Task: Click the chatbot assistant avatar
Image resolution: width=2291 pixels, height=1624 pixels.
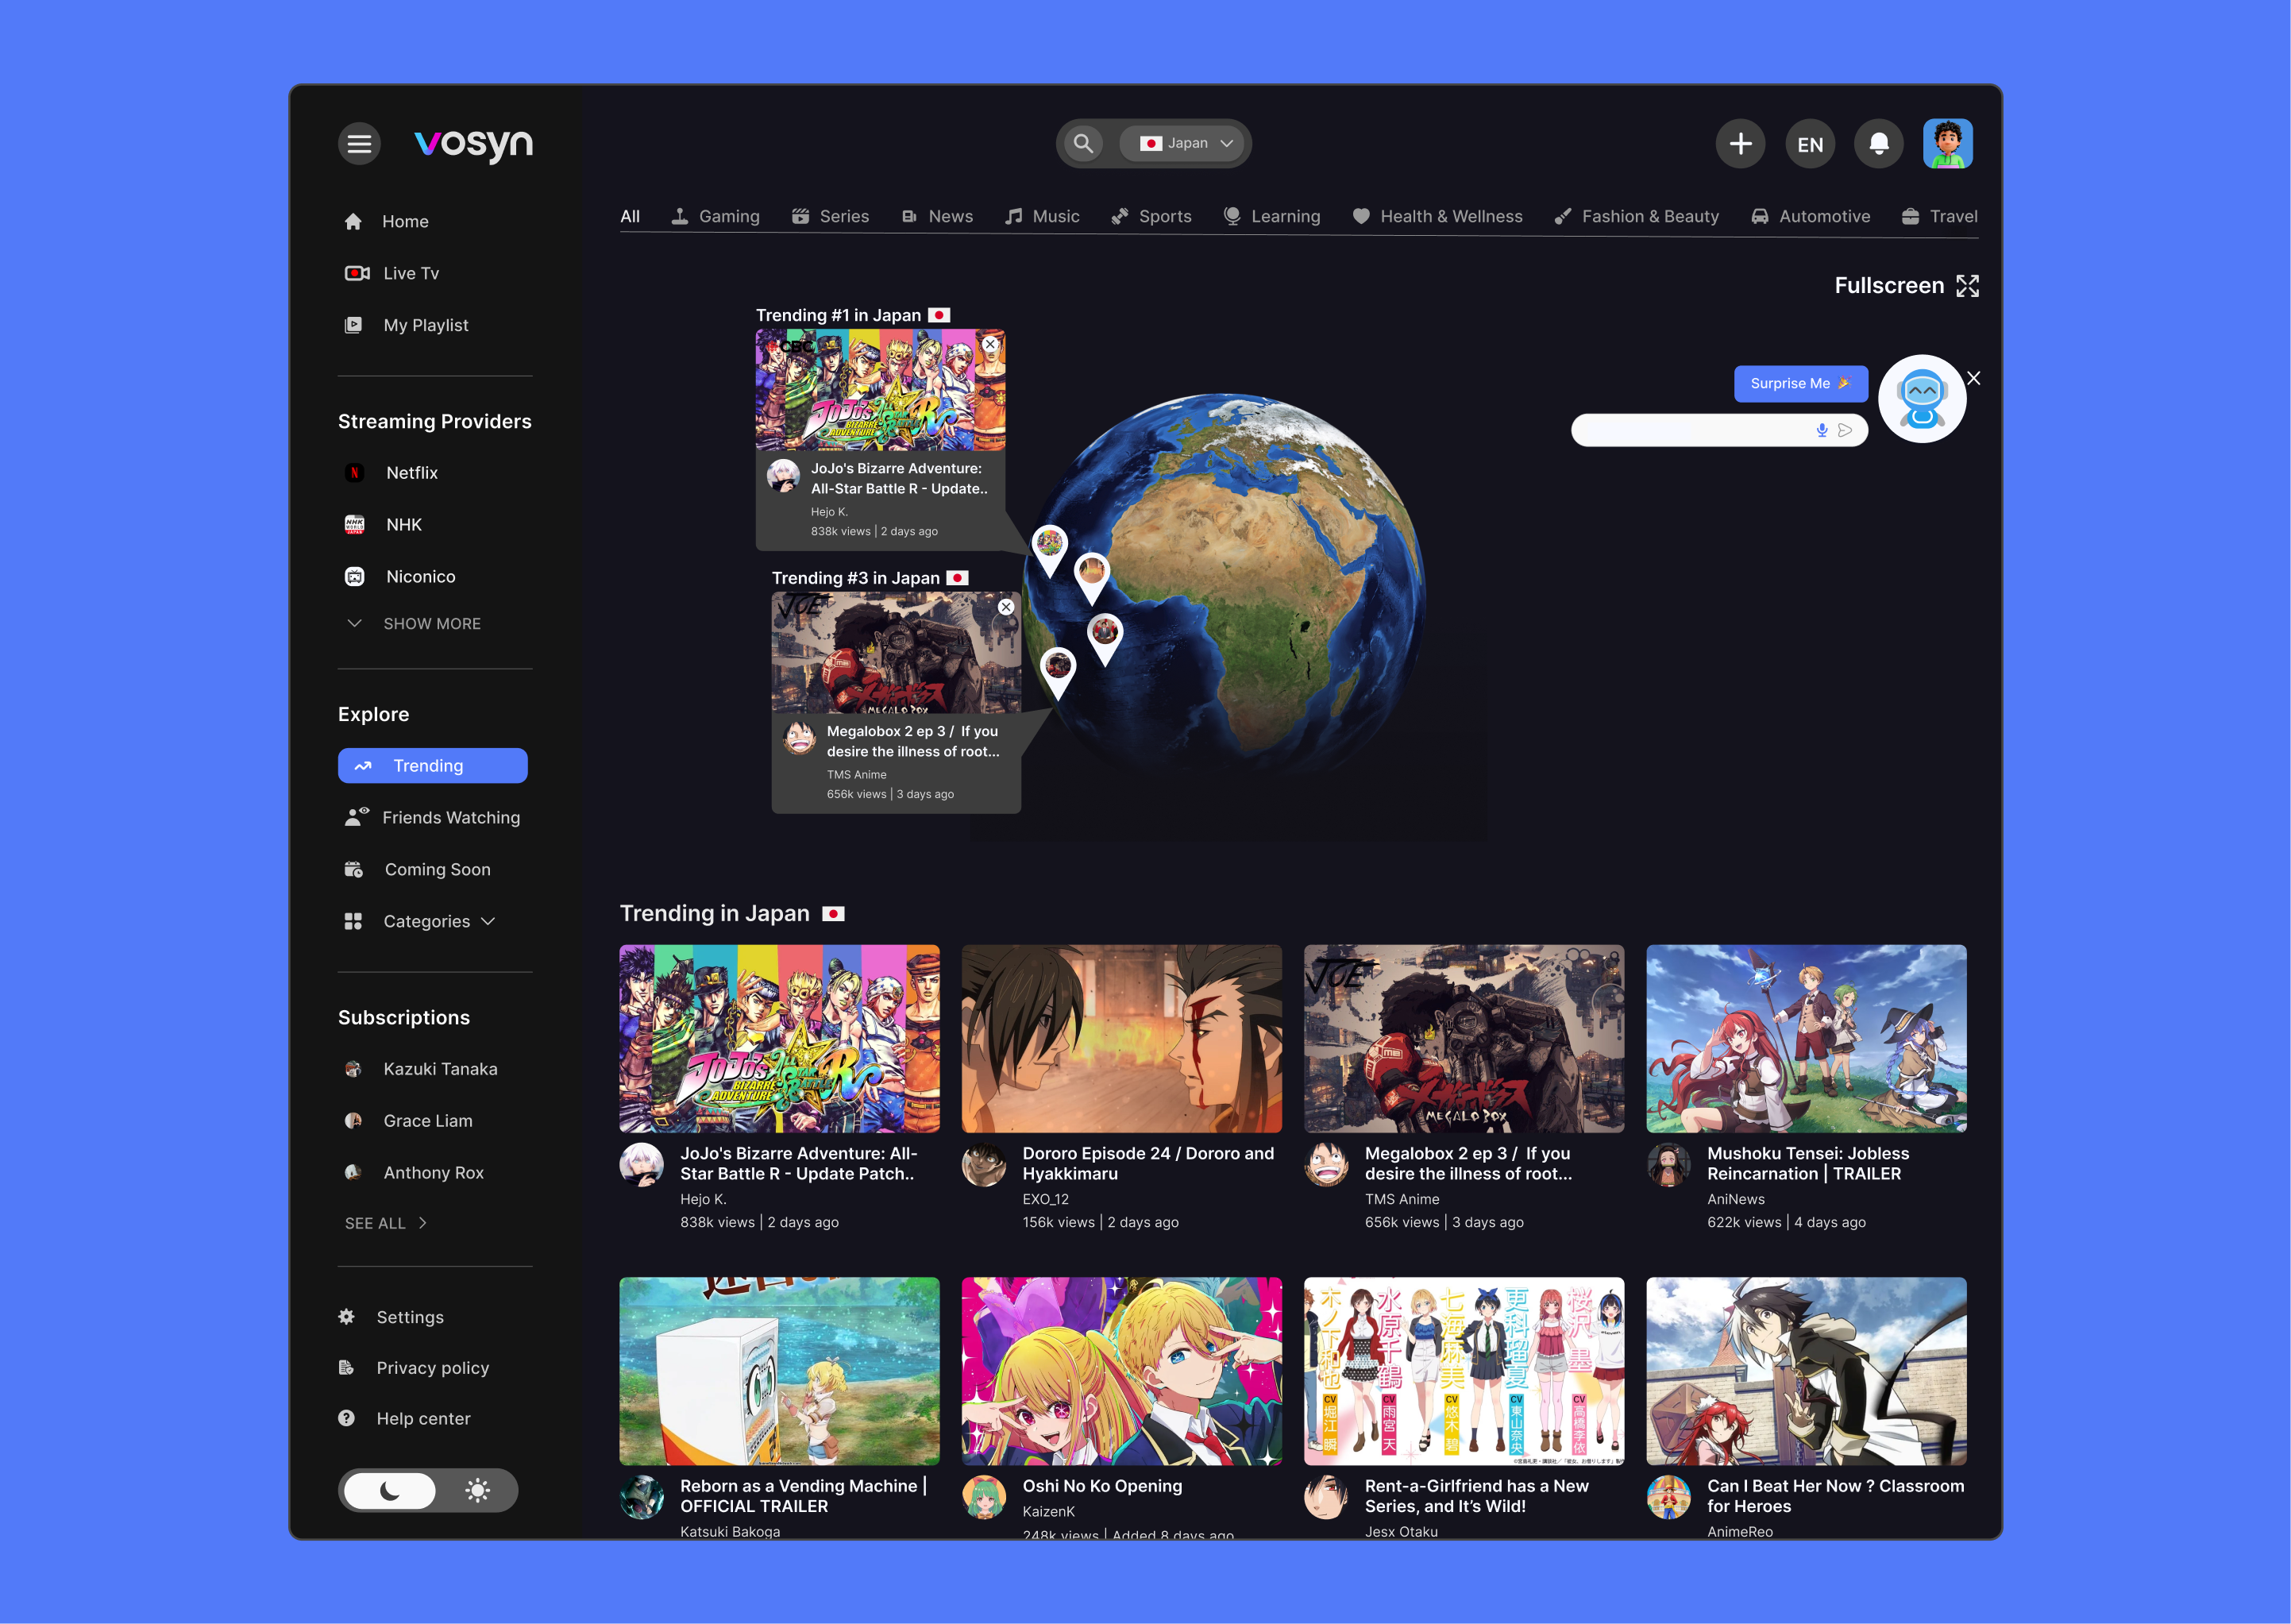Action: coord(1922,399)
